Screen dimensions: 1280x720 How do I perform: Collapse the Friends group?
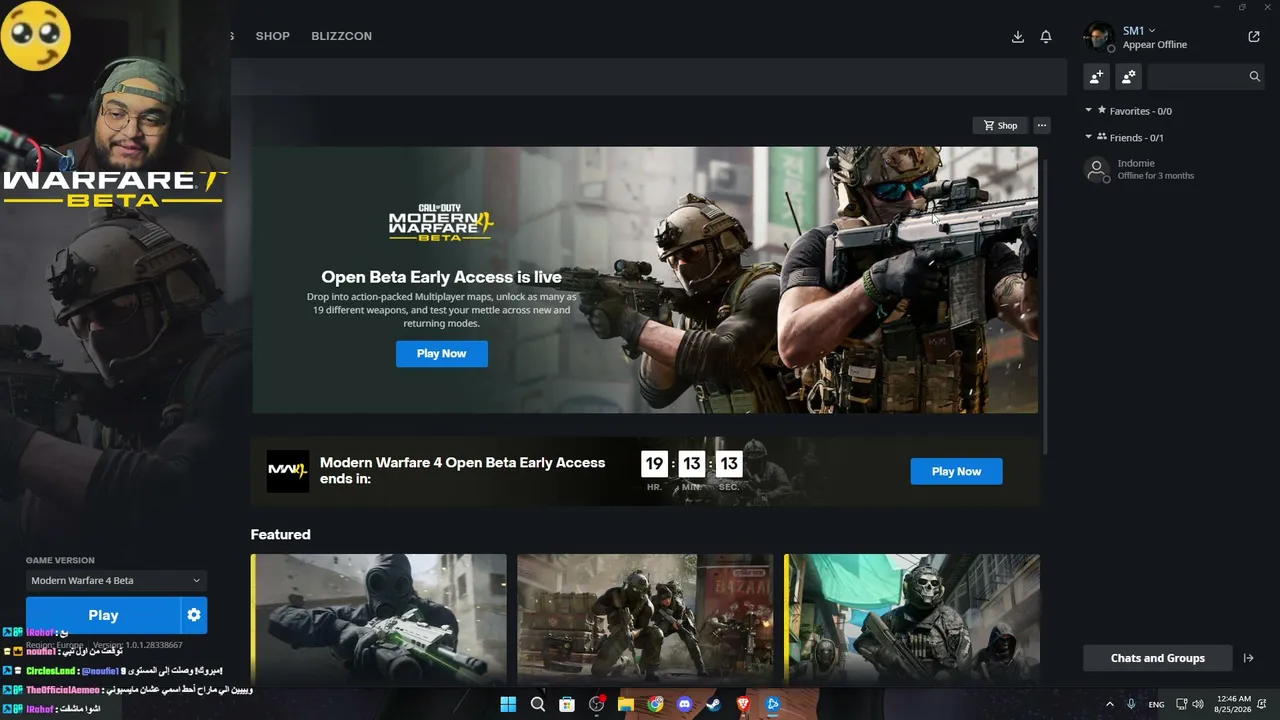(1089, 137)
